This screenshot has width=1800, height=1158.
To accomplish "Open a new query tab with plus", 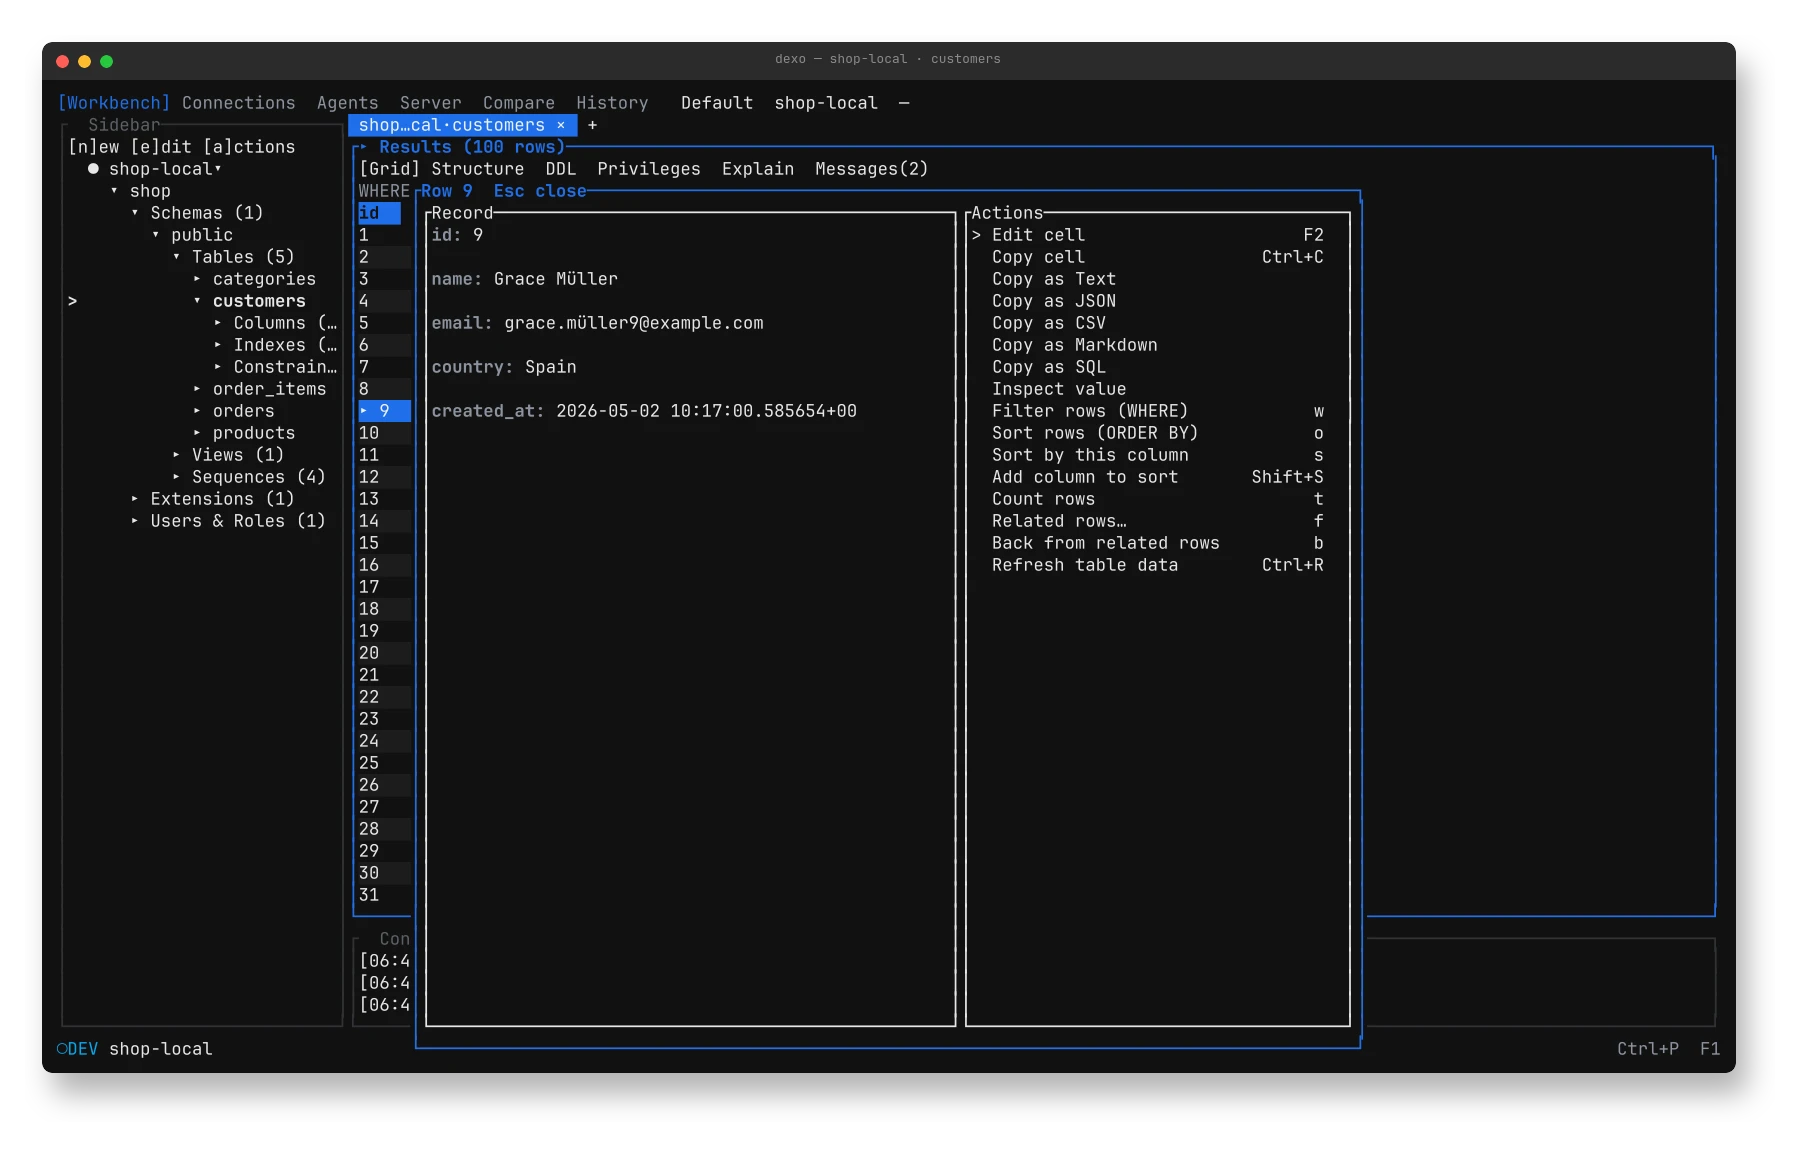I will [592, 125].
